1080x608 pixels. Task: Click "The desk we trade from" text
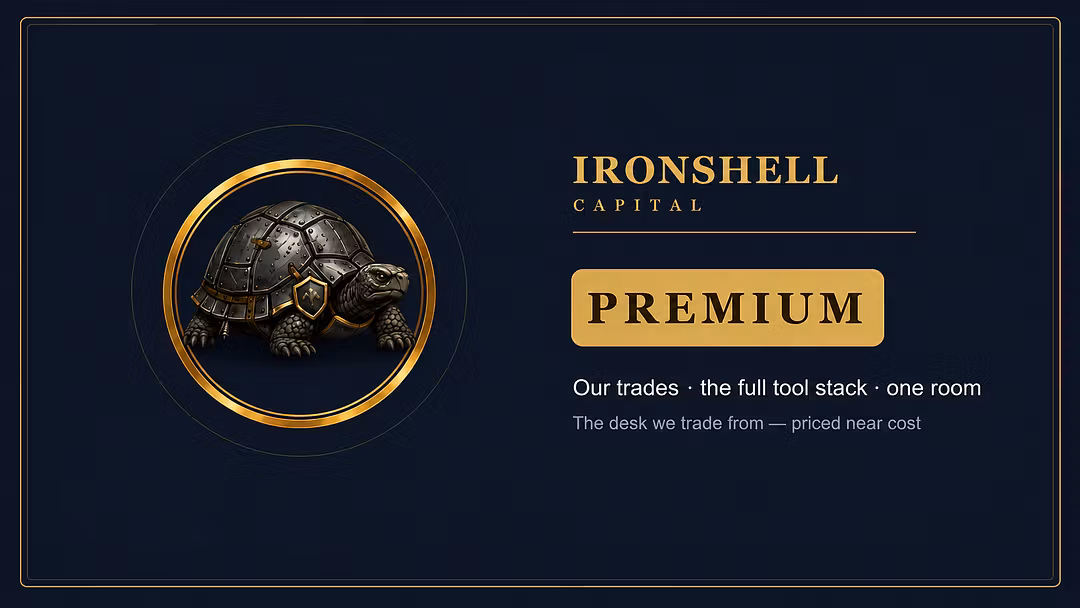(668, 423)
